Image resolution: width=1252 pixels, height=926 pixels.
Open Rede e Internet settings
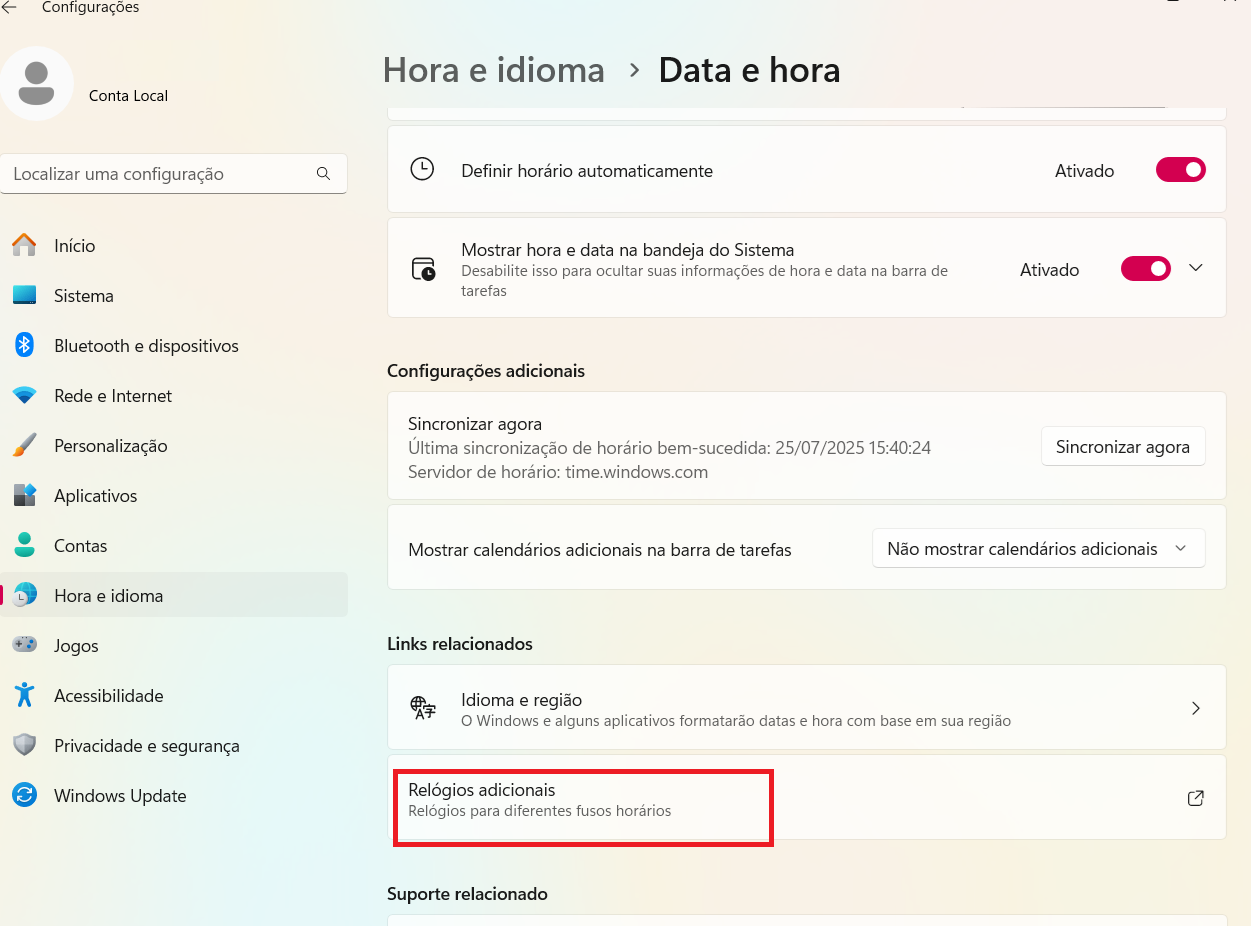pyautogui.click(x=113, y=395)
